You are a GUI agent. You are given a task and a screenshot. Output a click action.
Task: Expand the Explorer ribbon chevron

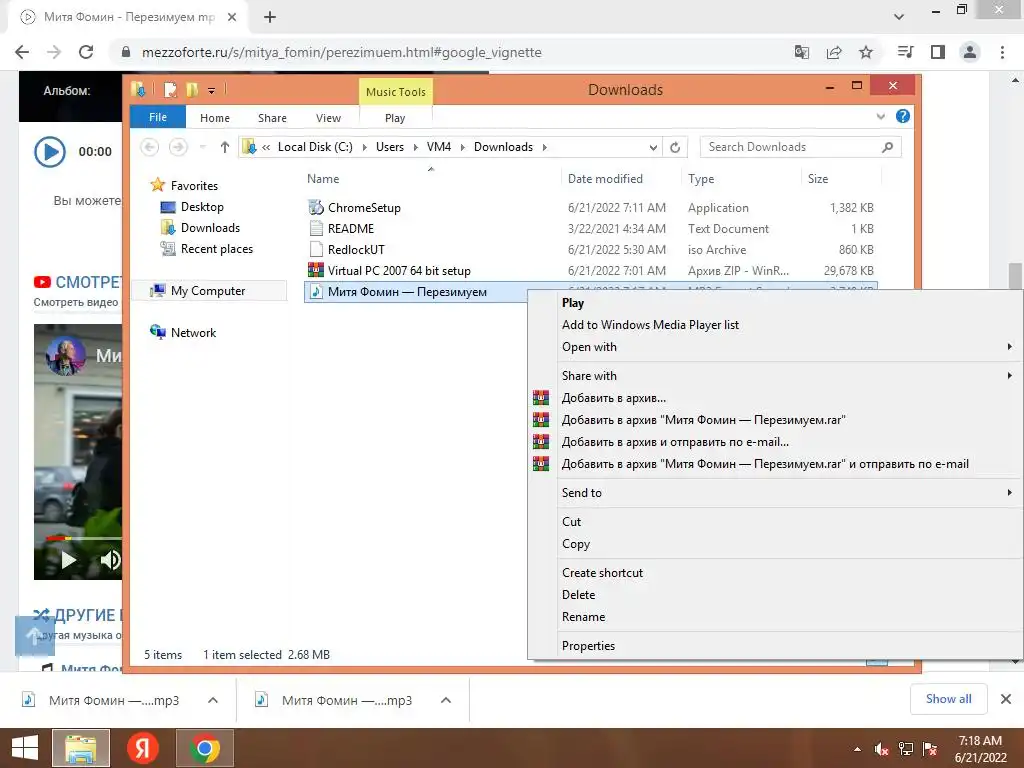pos(880,117)
